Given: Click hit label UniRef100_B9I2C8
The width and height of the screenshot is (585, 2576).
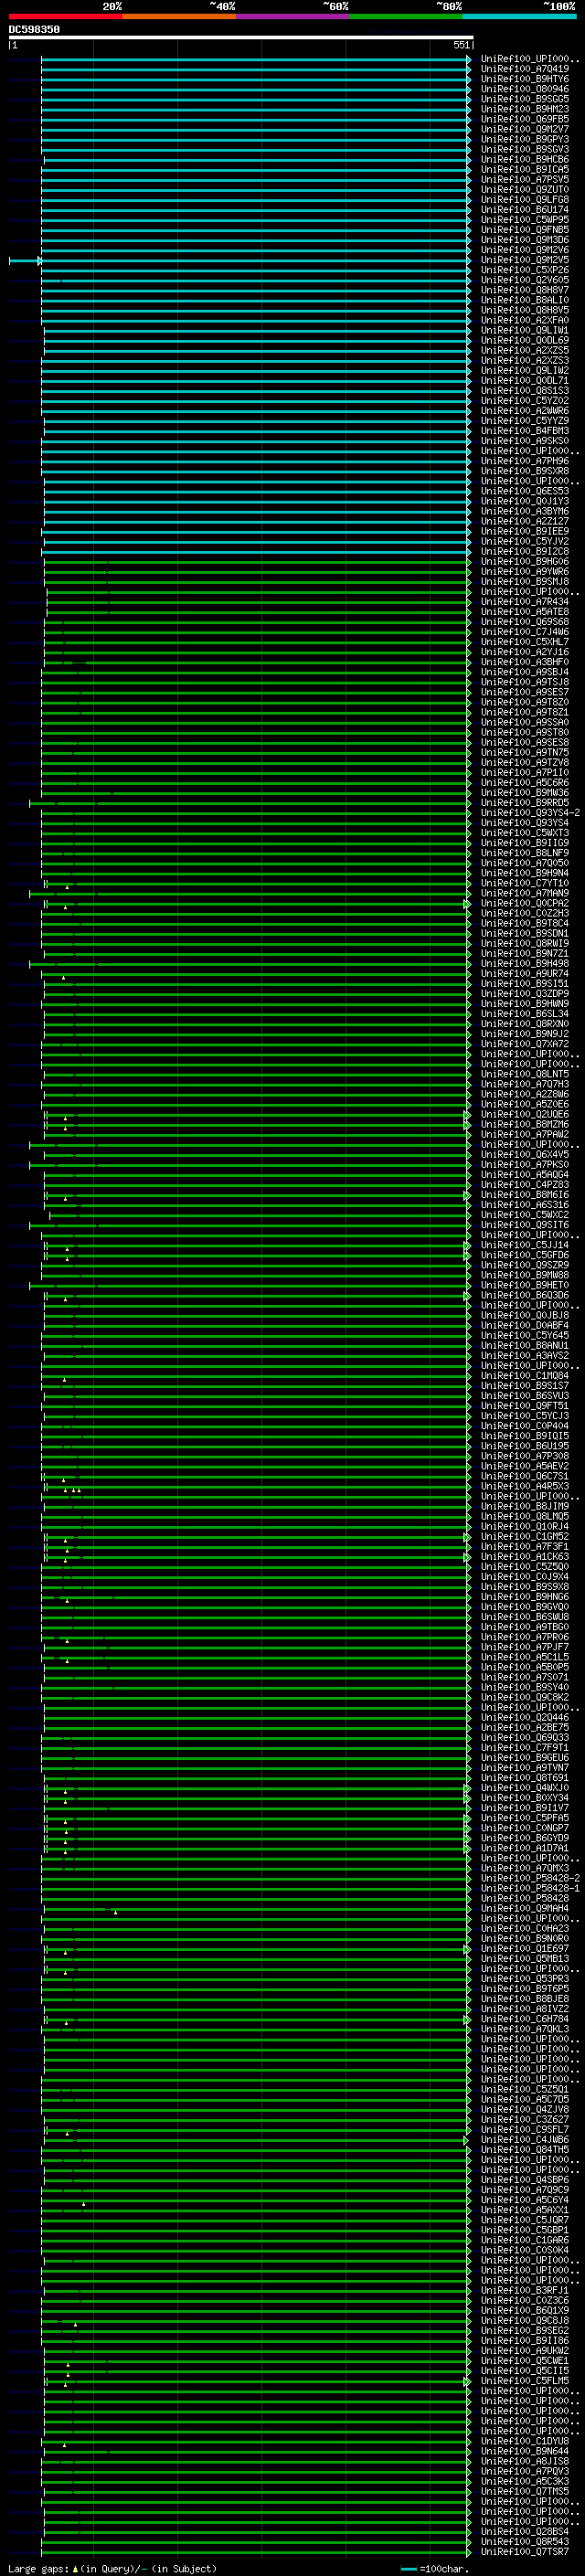Looking at the screenshot, I should [525, 551].
